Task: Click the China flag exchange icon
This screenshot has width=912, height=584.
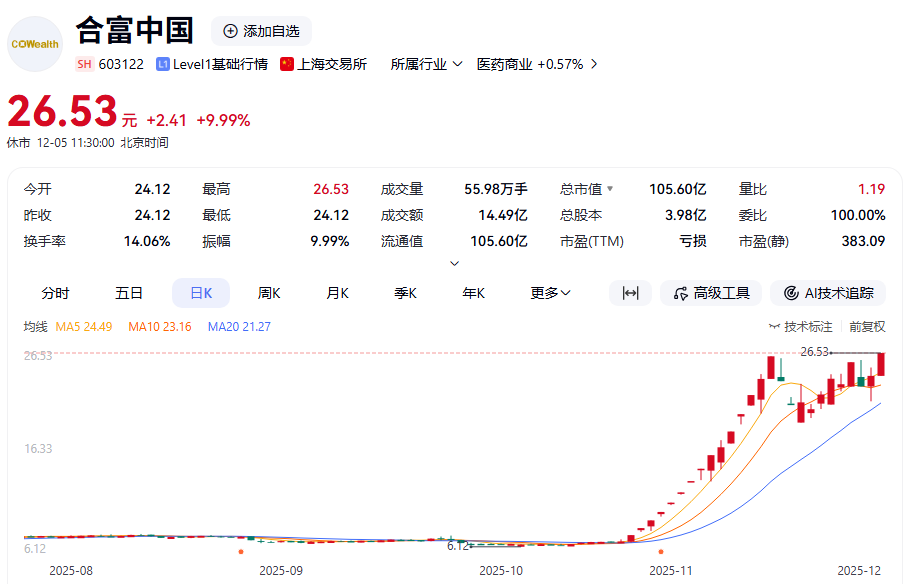Action: click(287, 64)
